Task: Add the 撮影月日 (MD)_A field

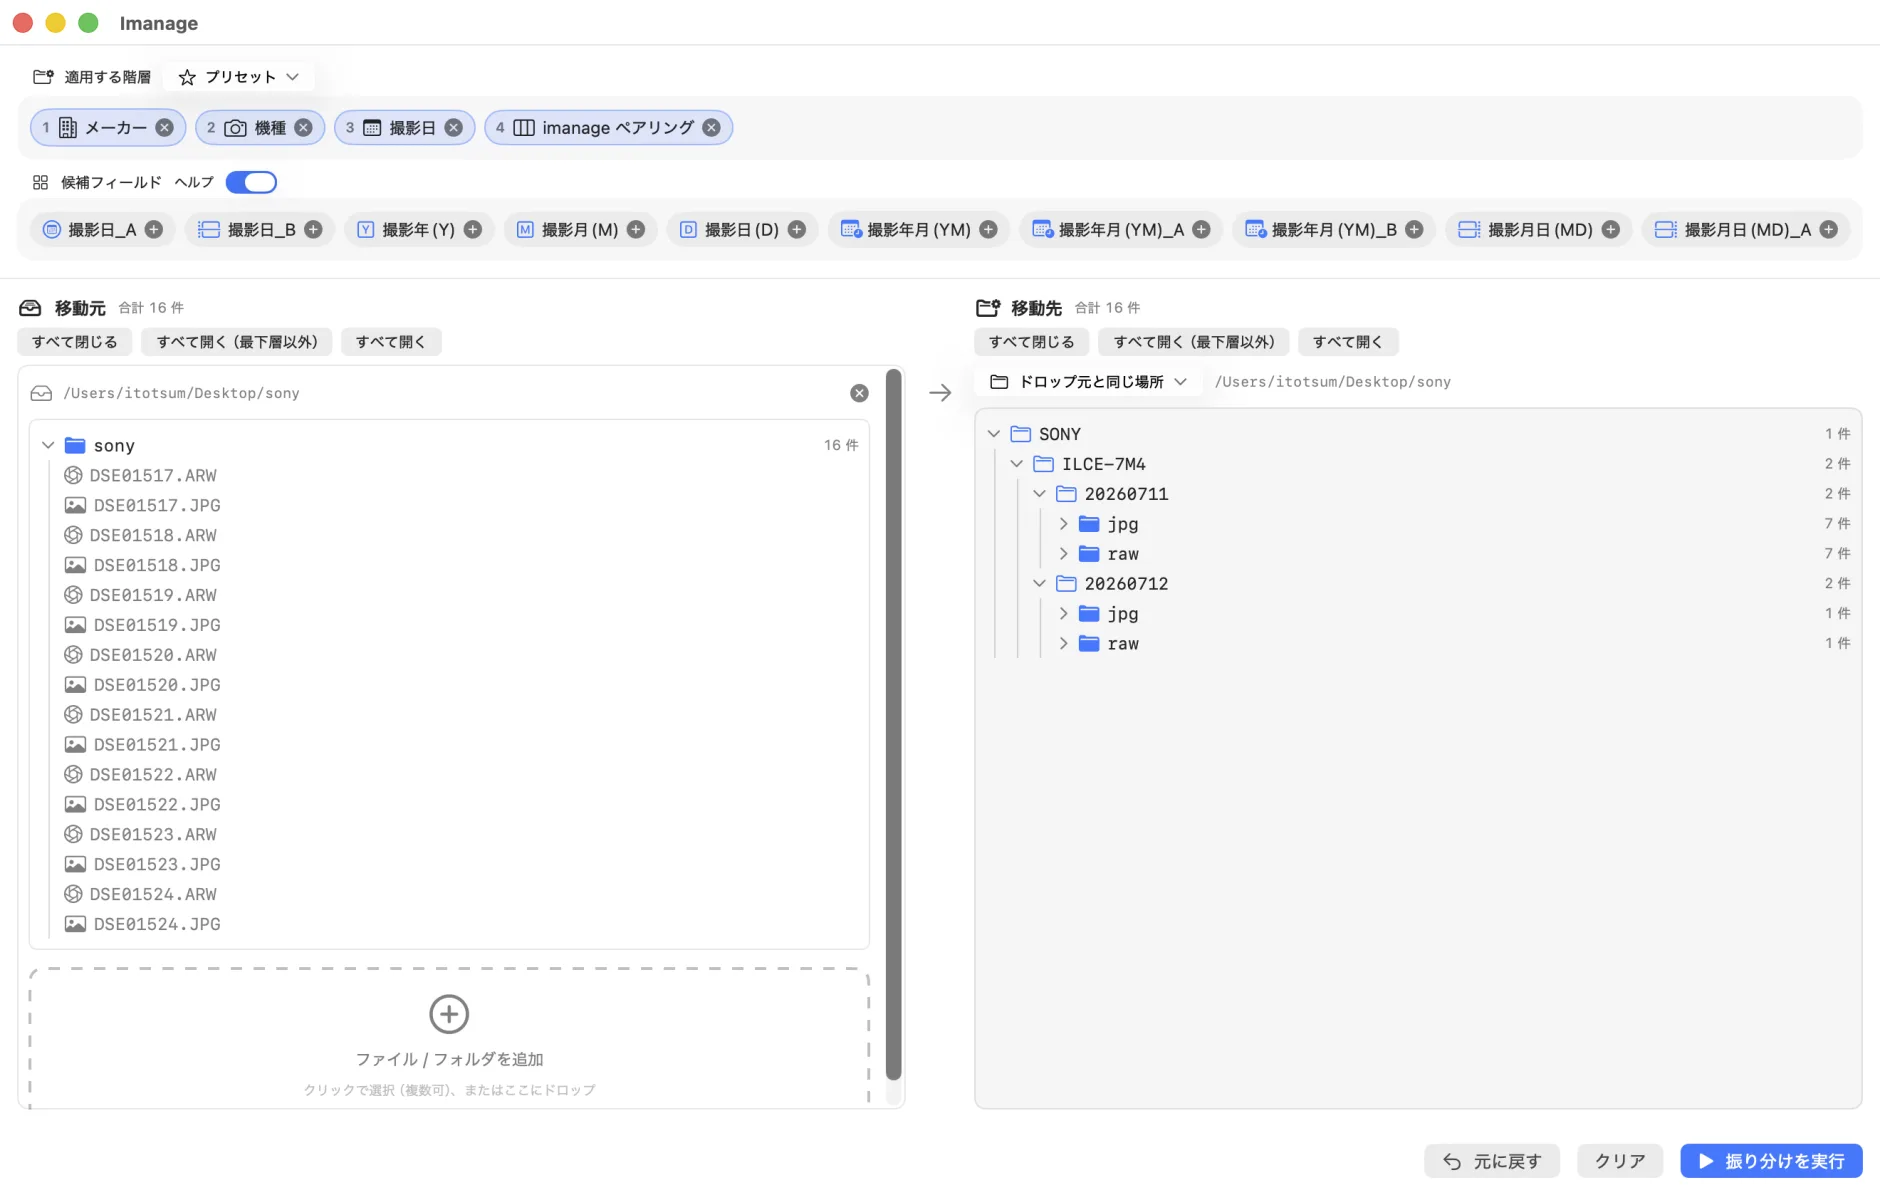Action: coord(1829,230)
